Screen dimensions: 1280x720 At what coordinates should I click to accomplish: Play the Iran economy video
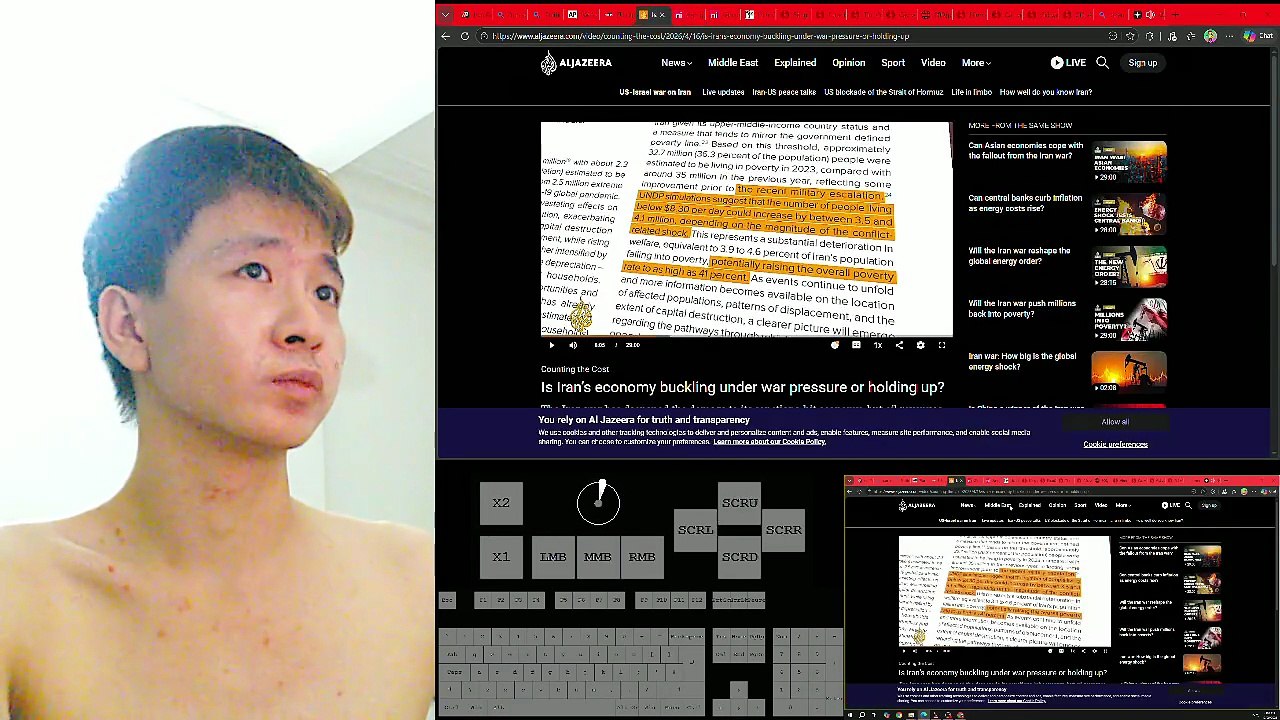point(551,345)
